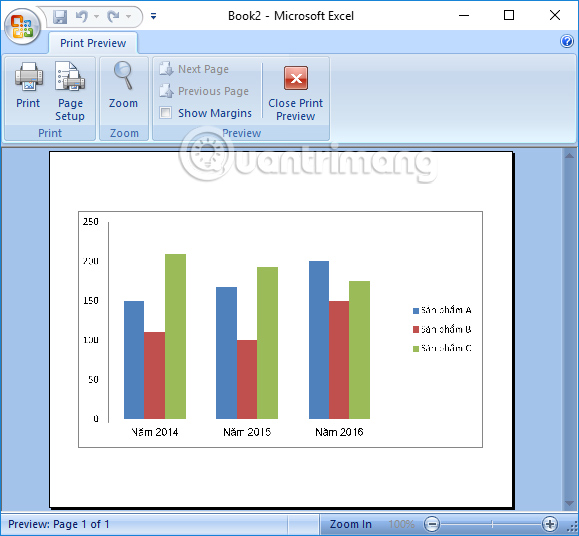Viewport: 579px width, 536px height.
Task: Click the blue bar for Năm 2016
Action: coord(319,340)
